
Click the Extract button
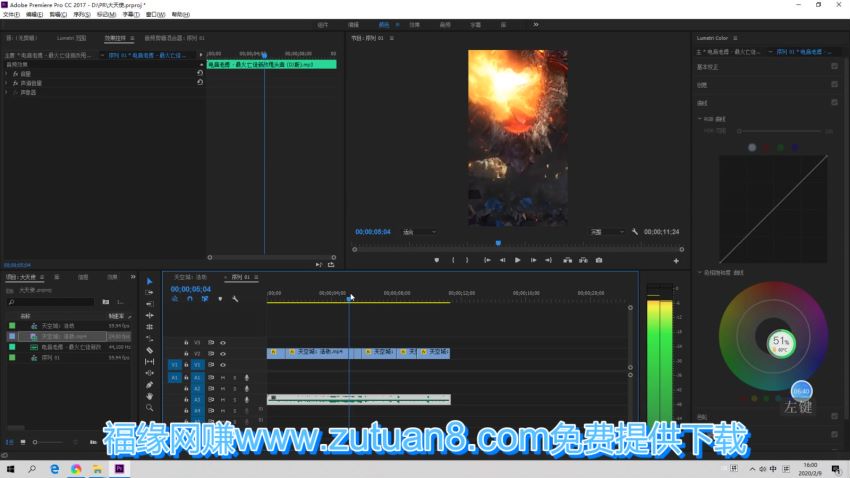point(583,260)
